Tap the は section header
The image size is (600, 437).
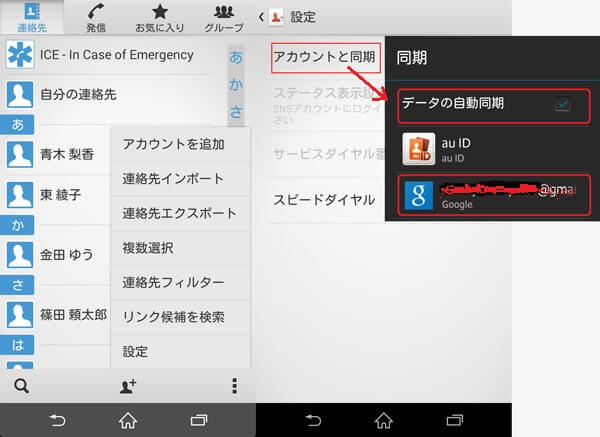17,345
